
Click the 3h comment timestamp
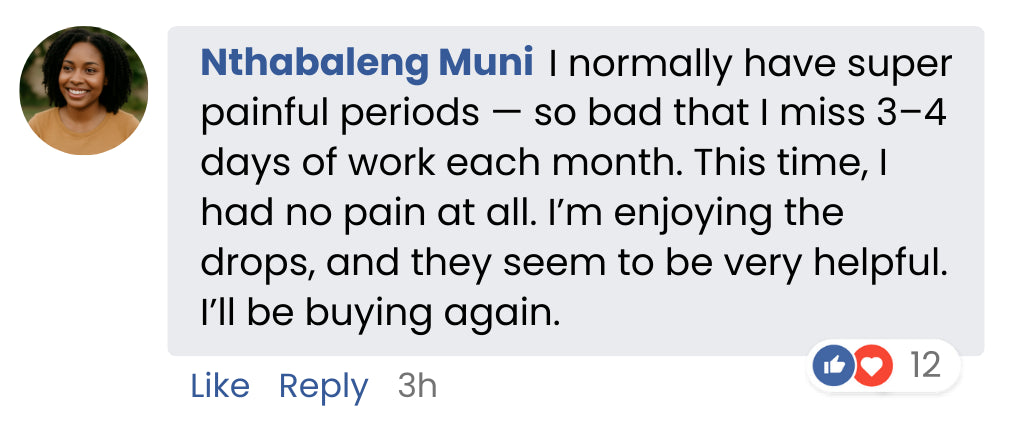coord(417,386)
